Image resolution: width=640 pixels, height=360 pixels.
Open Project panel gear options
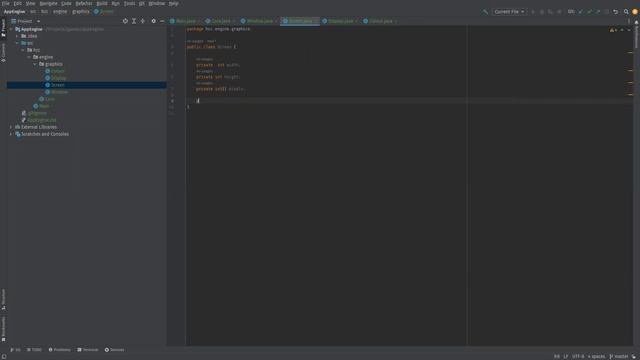[153, 21]
